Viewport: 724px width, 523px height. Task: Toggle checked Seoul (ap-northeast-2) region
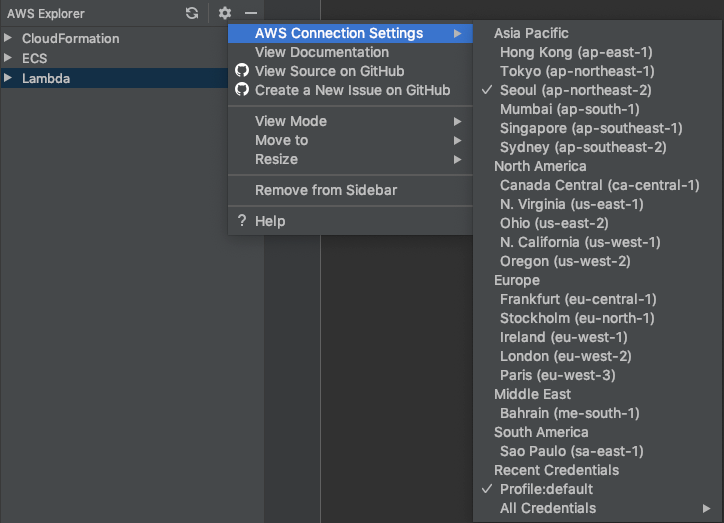tap(598, 90)
